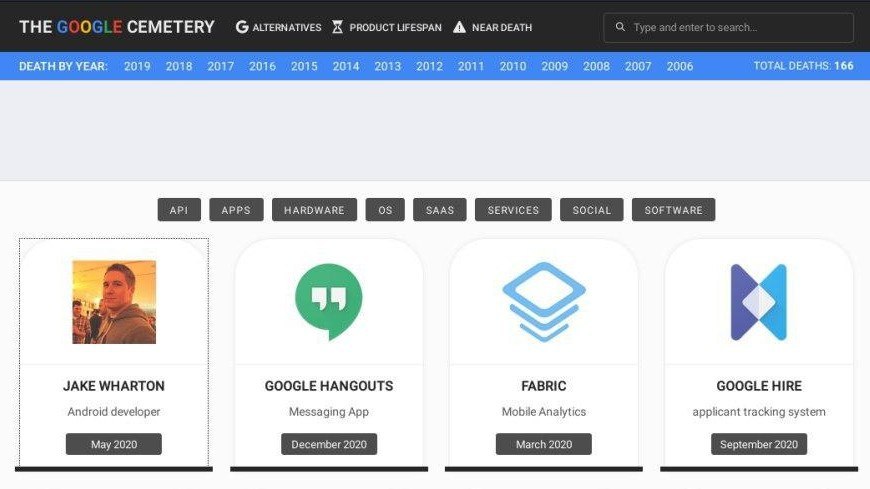Filter by the API category
The image size is (870, 489).
coord(179,210)
